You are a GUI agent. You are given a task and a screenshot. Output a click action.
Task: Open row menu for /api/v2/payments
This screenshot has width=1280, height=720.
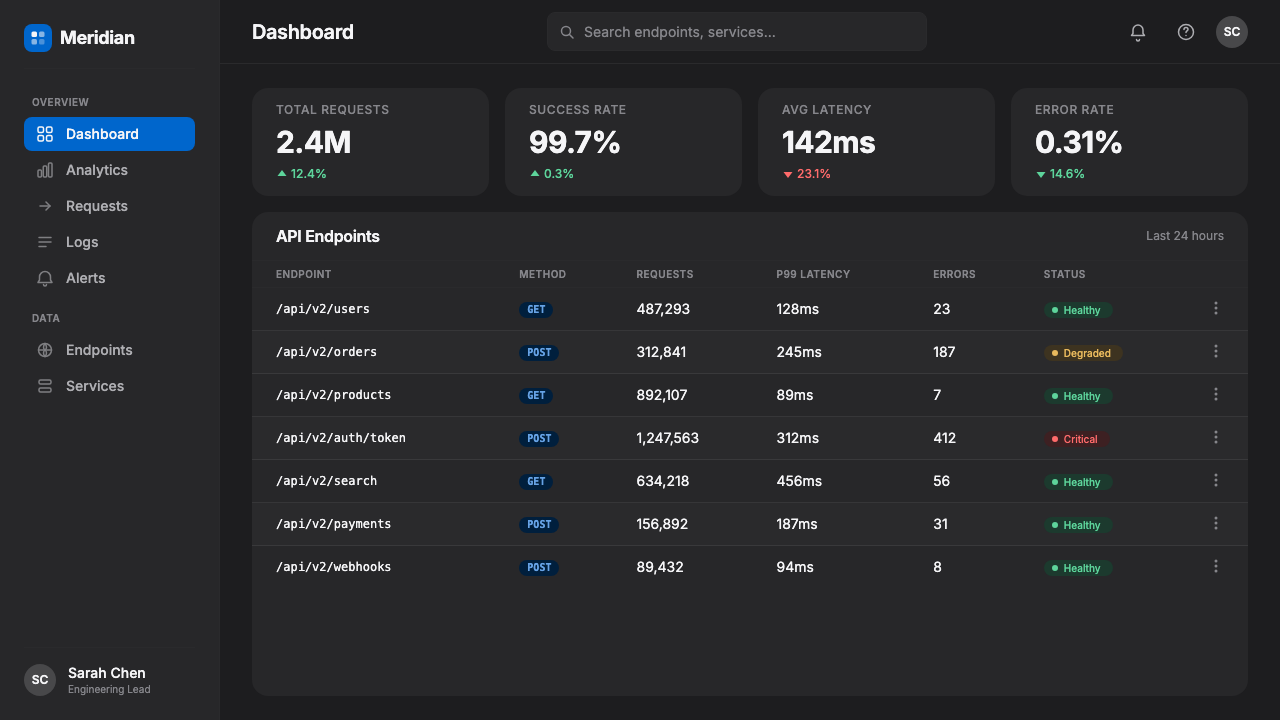point(1216,524)
